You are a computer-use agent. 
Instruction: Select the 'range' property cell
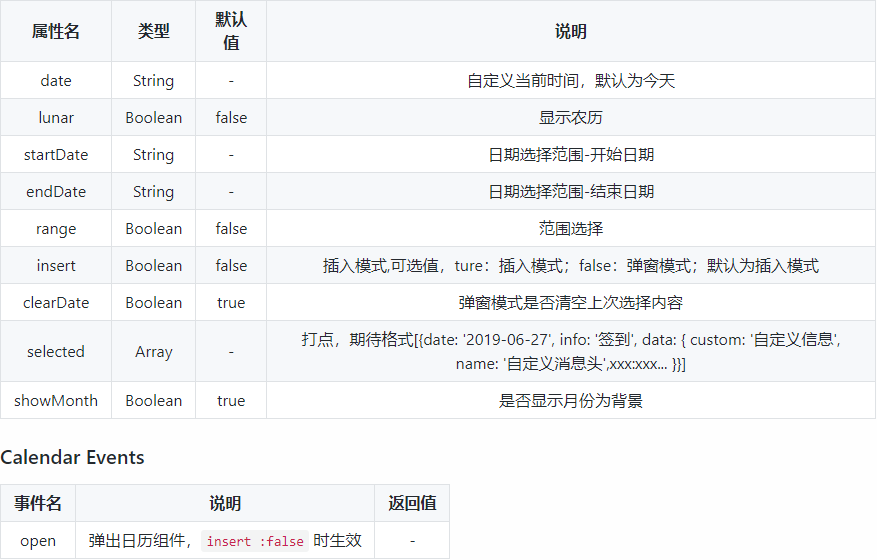tap(56, 228)
